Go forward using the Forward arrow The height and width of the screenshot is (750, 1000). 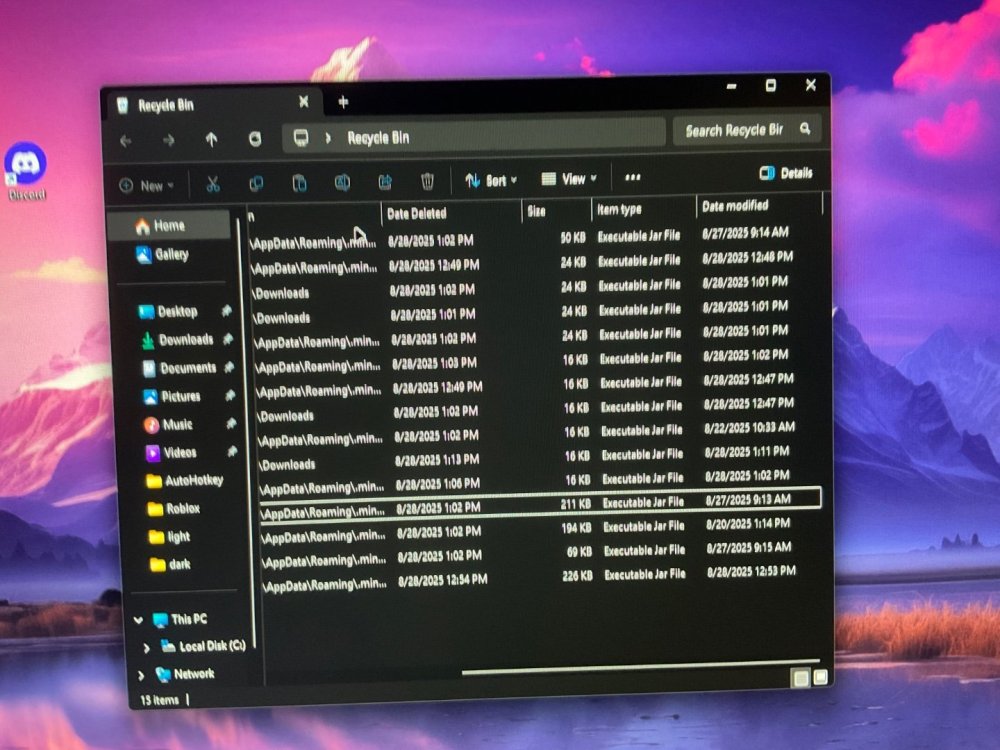[168, 140]
